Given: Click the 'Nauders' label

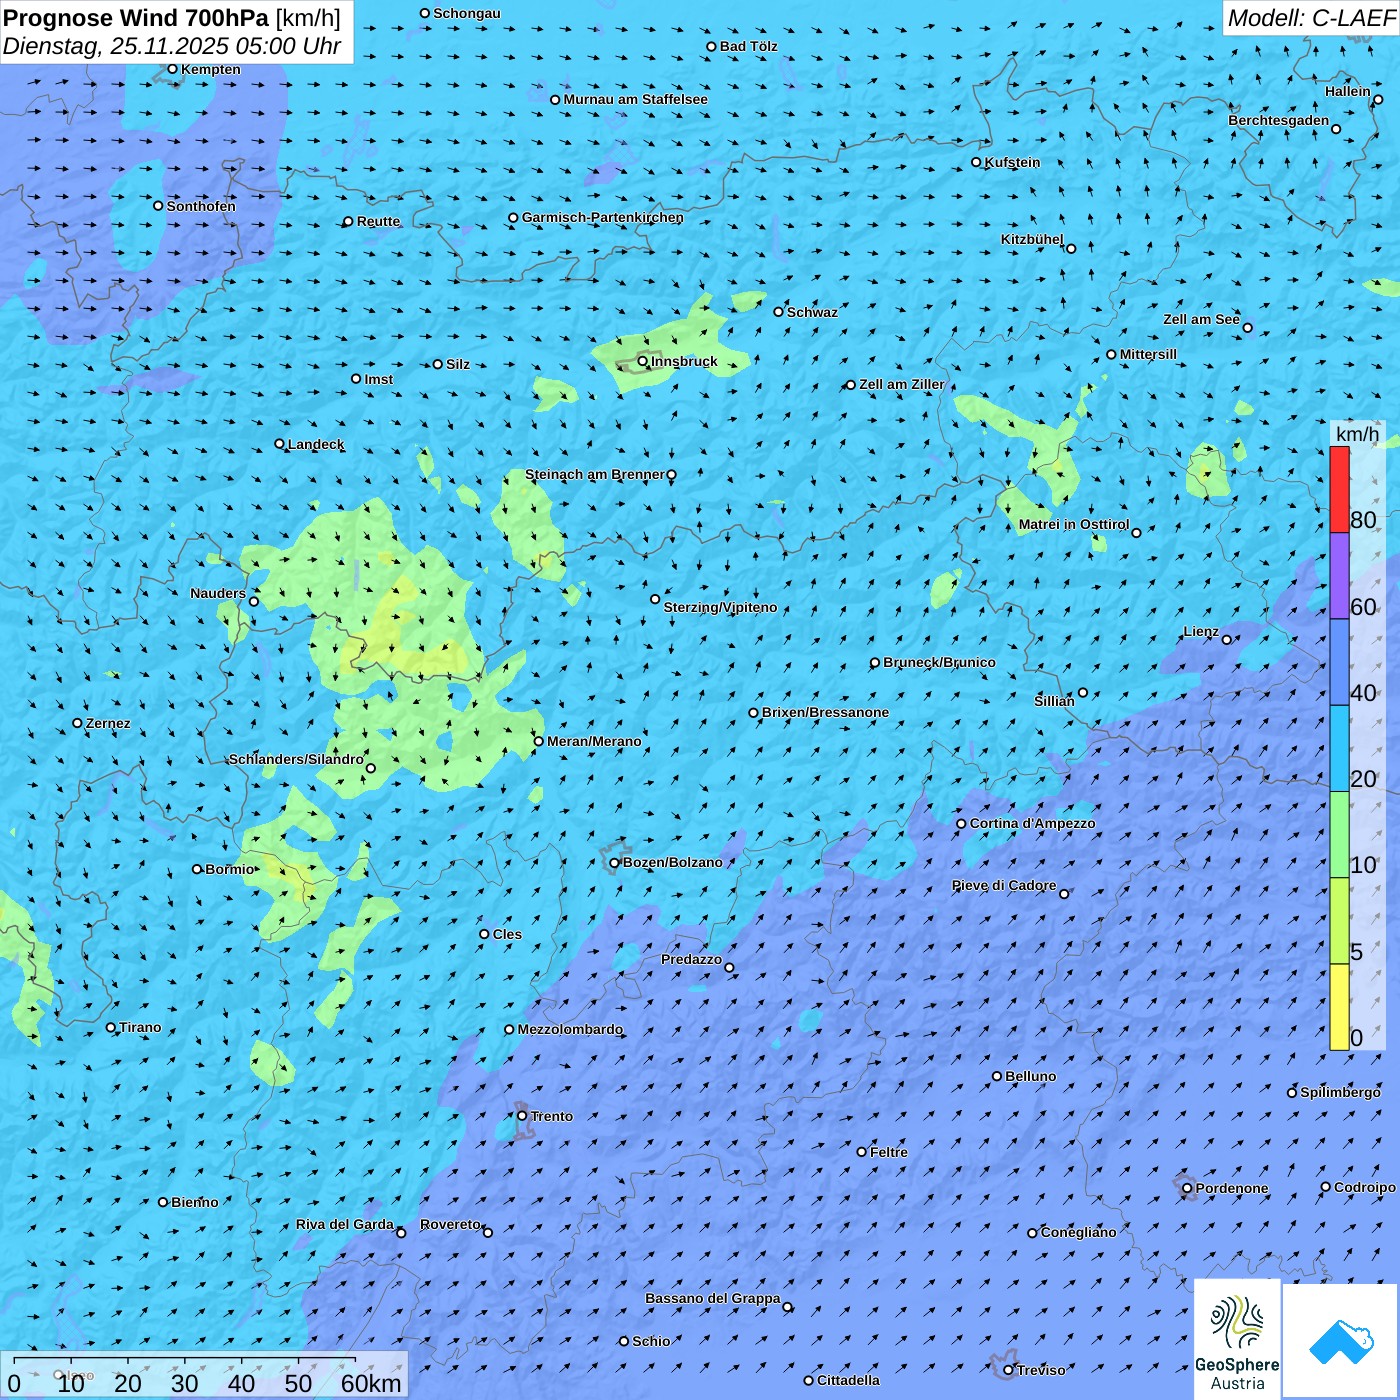Looking at the screenshot, I should [218, 593].
